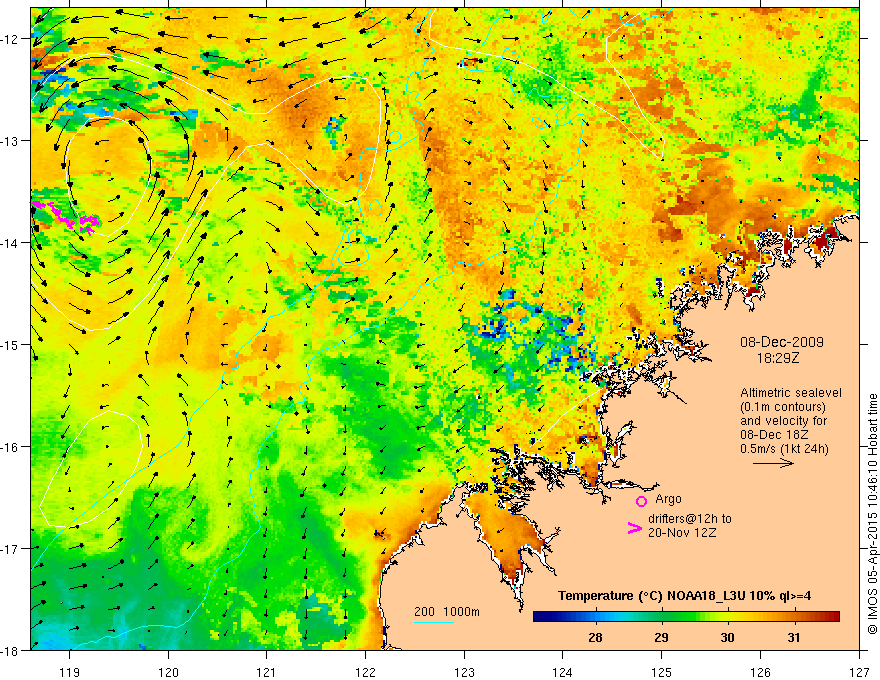Click the 29 tick label on color bar
The width and height of the screenshot is (880, 680).
pyautogui.click(x=661, y=637)
